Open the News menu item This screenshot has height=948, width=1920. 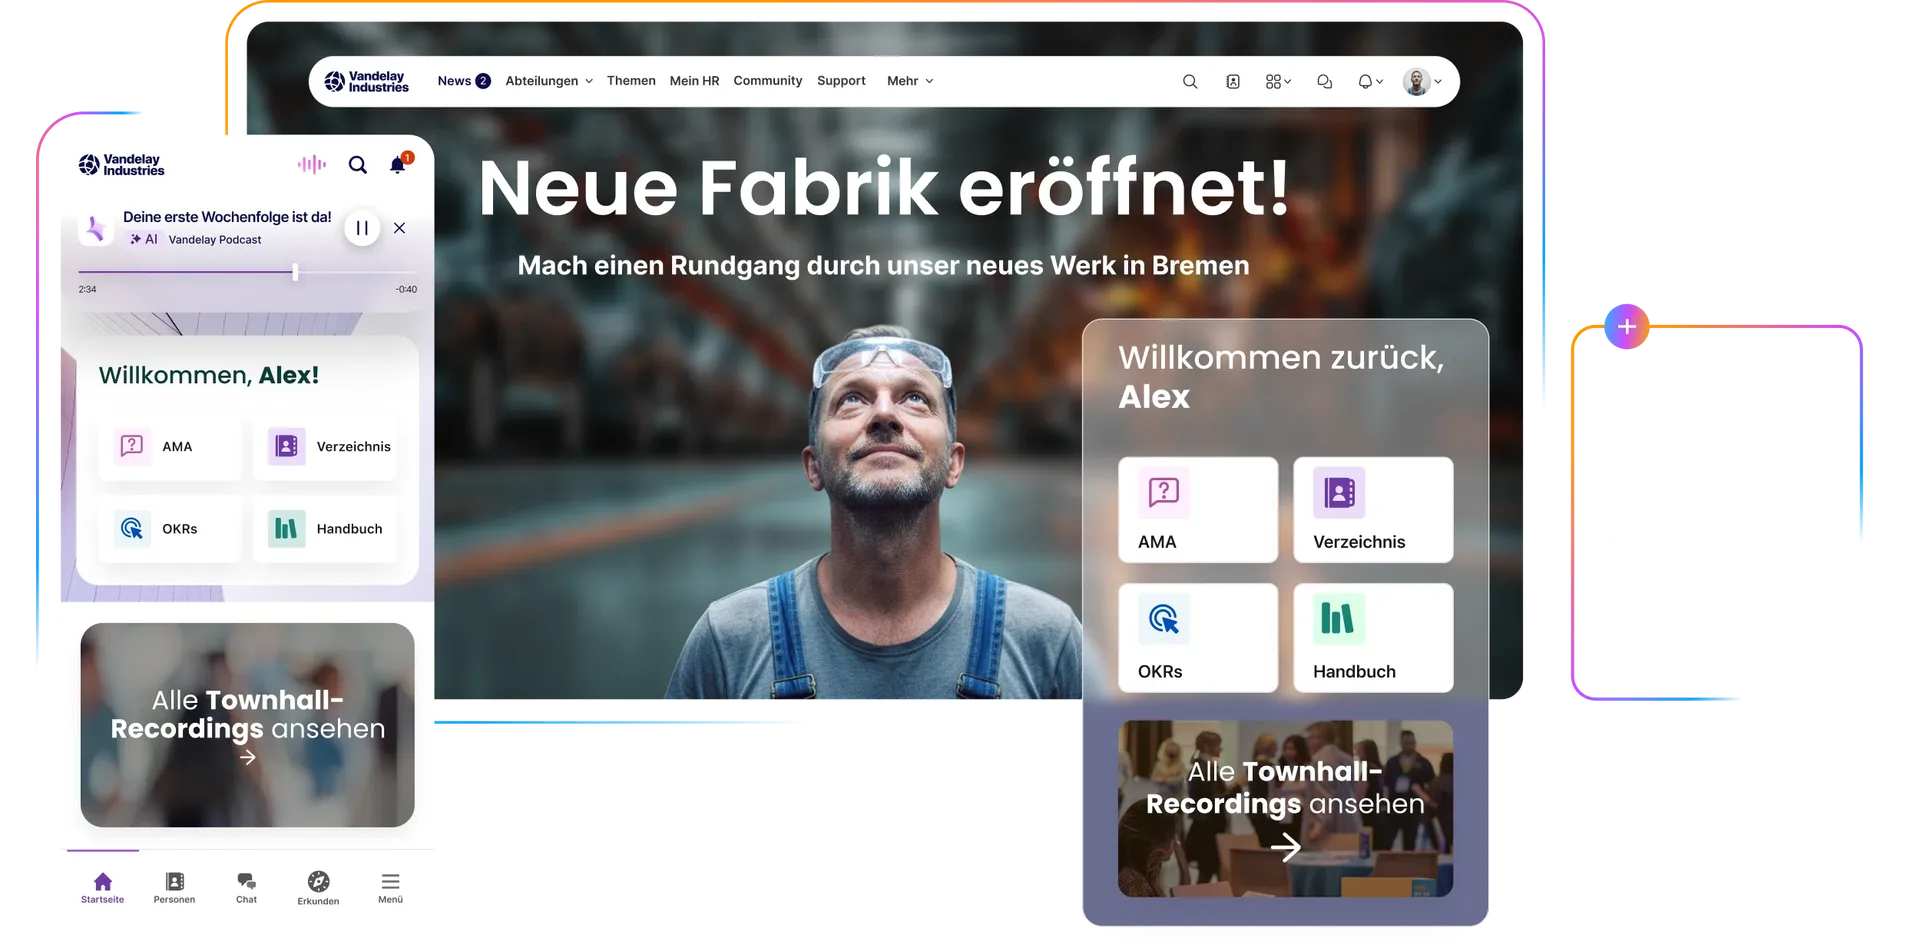click(457, 80)
